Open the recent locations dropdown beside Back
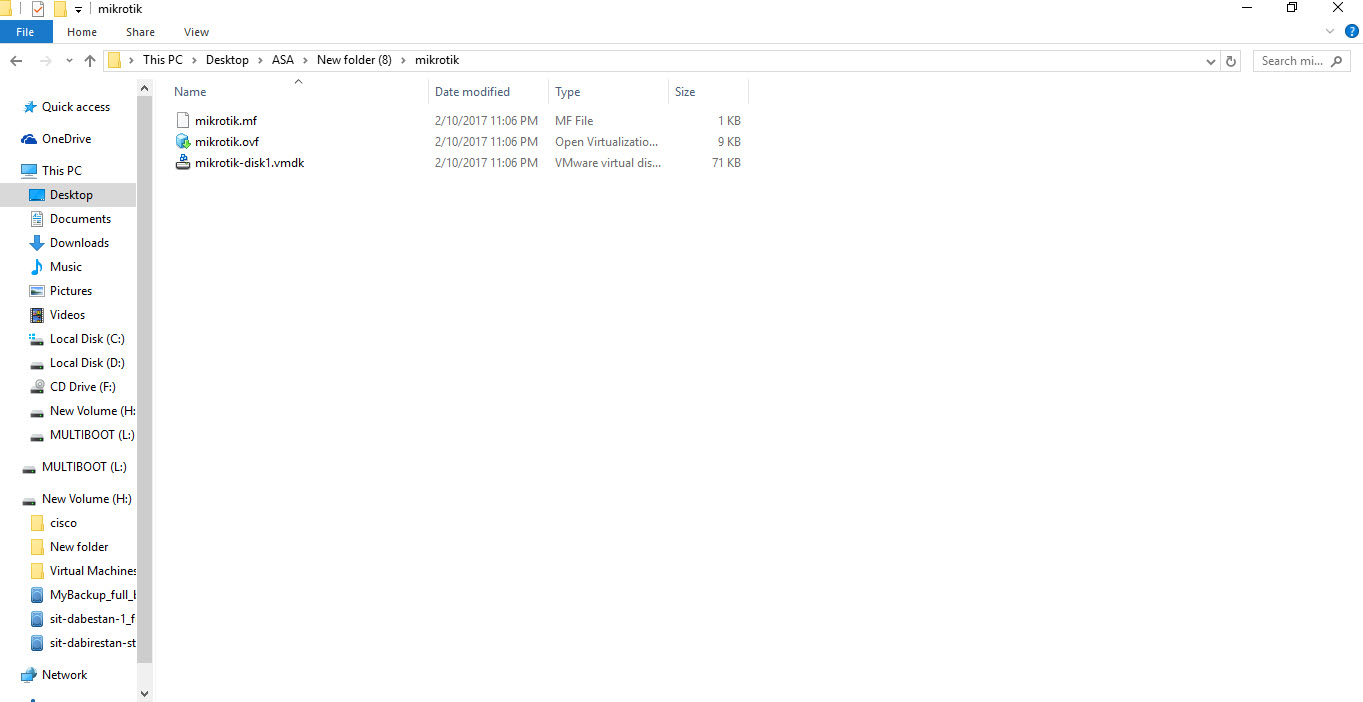The width and height of the screenshot is (1363, 702). click(x=69, y=60)
